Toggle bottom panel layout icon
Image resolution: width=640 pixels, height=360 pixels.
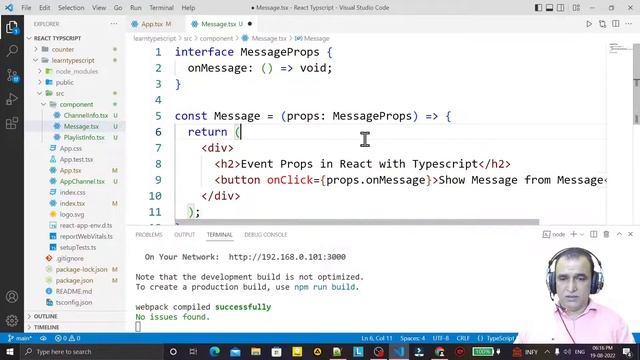[x=549, y=8]
